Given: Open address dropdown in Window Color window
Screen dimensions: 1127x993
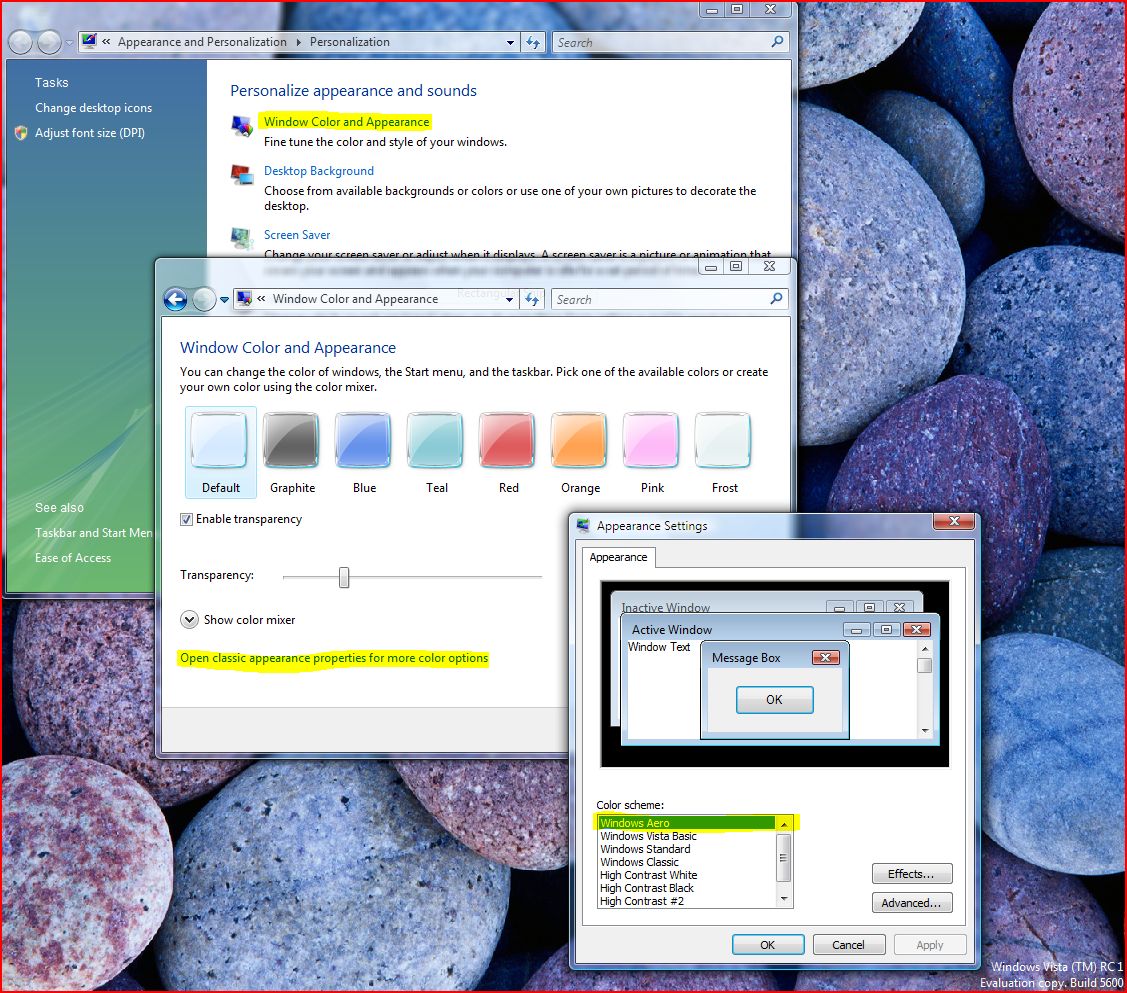Looking at the screenshot, I should [x=509, y=300].
